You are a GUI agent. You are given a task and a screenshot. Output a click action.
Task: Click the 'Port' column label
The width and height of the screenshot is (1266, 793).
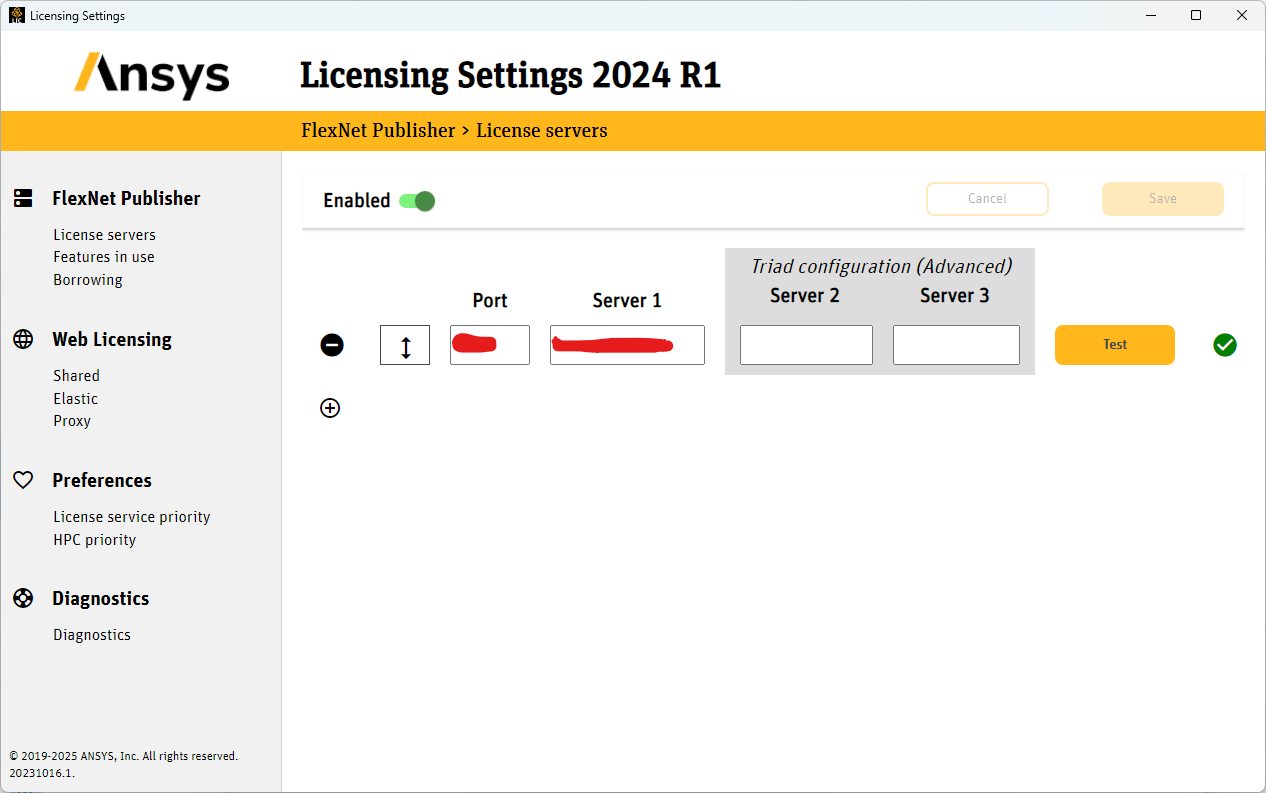pyautogui.click(x=490, y=300)
